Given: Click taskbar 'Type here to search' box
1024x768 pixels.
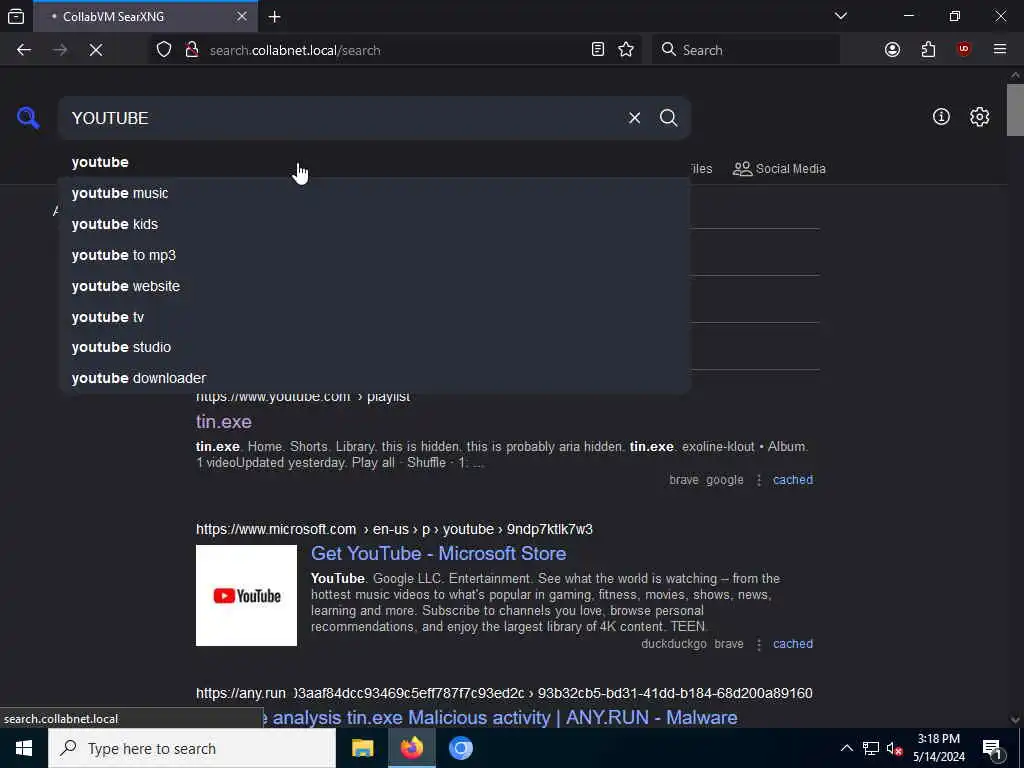Looking at the screenshot, I should [x=192, y=748].
